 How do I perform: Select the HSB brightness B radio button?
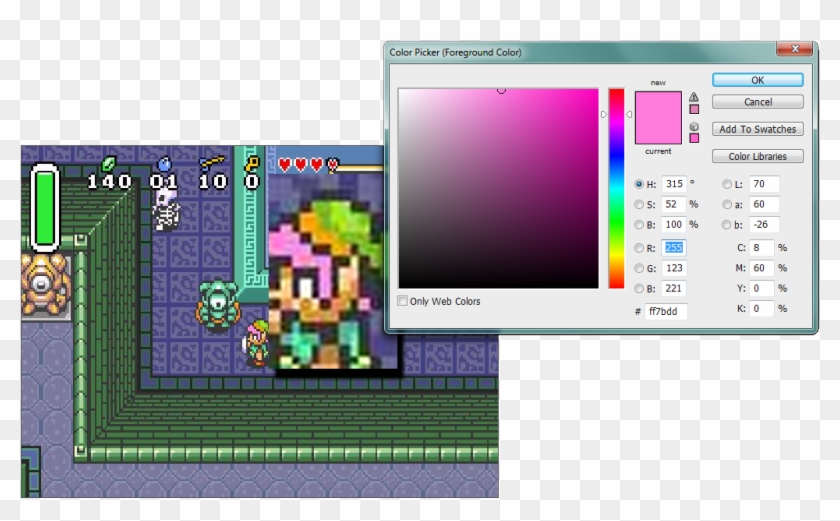pyautogui.click(x=639, y=225)
